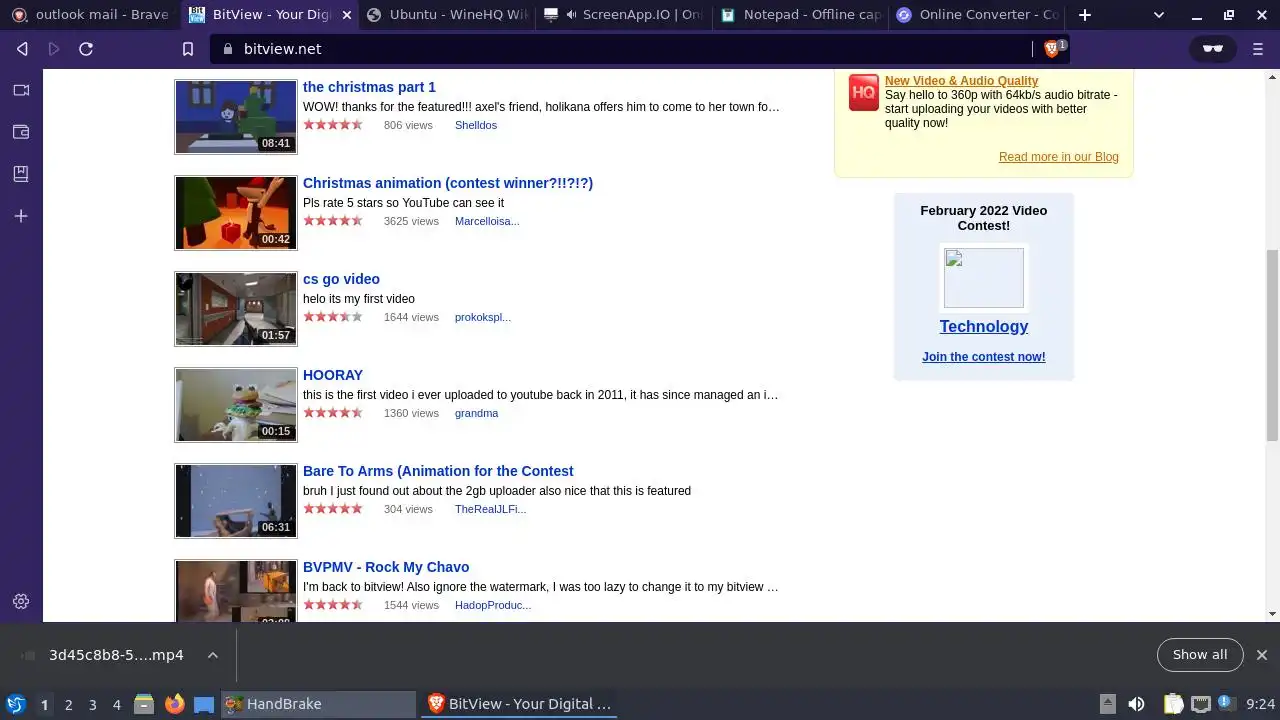Image resolution: width=1280 pixels, height=720 pixels.
Task: Click Show all downloads button
Action: [1200, 655]
